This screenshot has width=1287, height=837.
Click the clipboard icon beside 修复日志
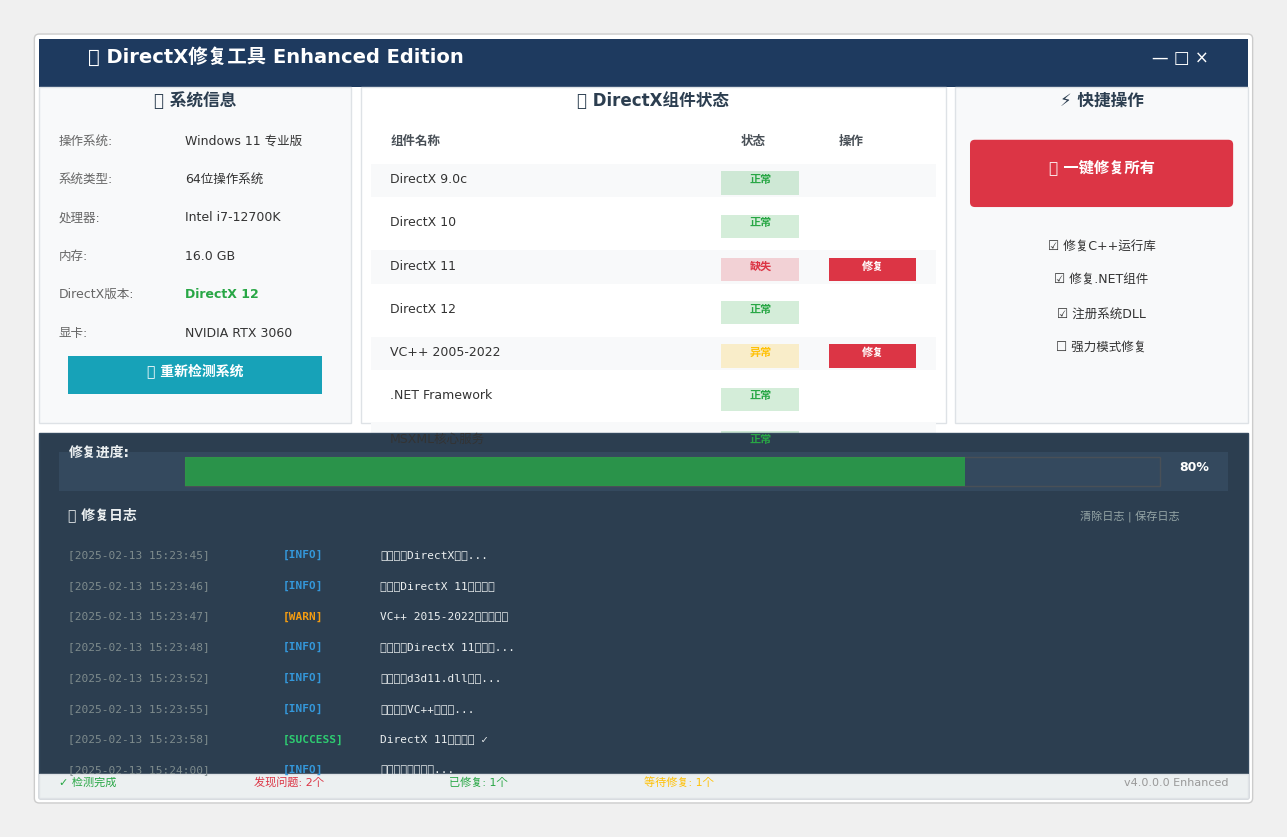point(72,516)
